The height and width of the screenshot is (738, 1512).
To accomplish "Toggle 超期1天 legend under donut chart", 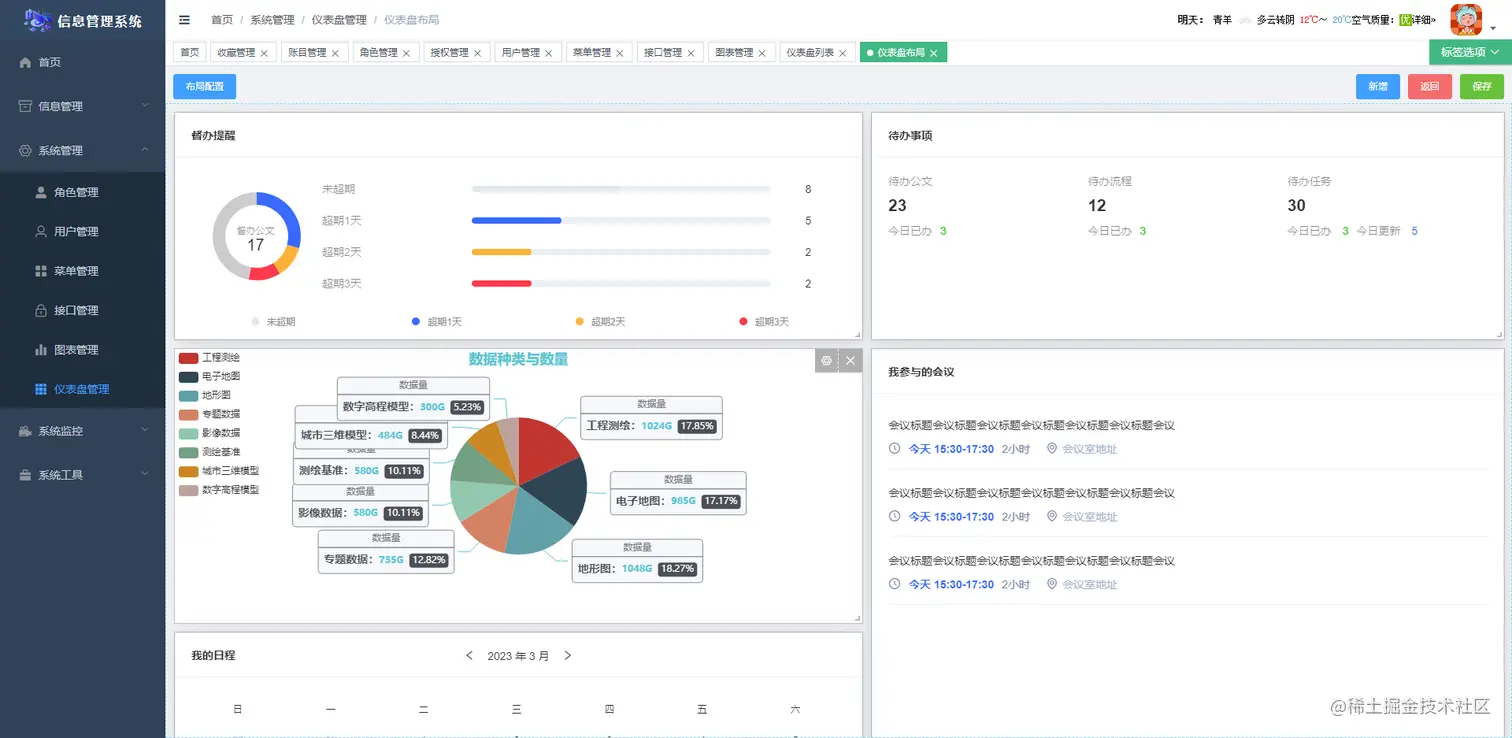I will point(436,322).
